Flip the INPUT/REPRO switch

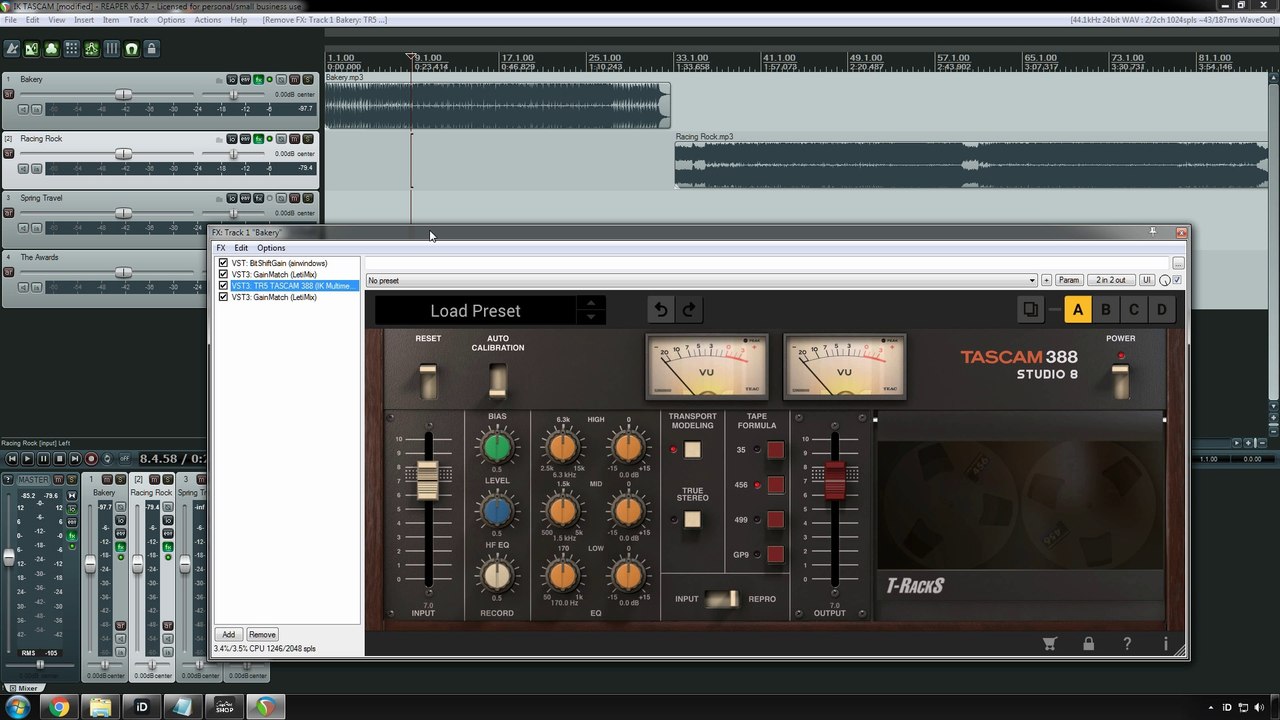(721, 599)
